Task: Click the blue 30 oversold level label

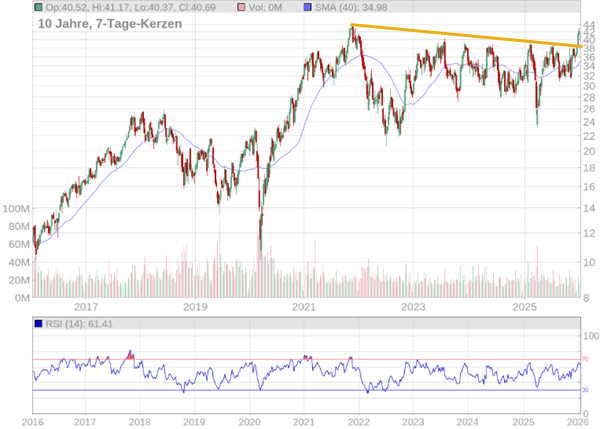Action: 588,390
